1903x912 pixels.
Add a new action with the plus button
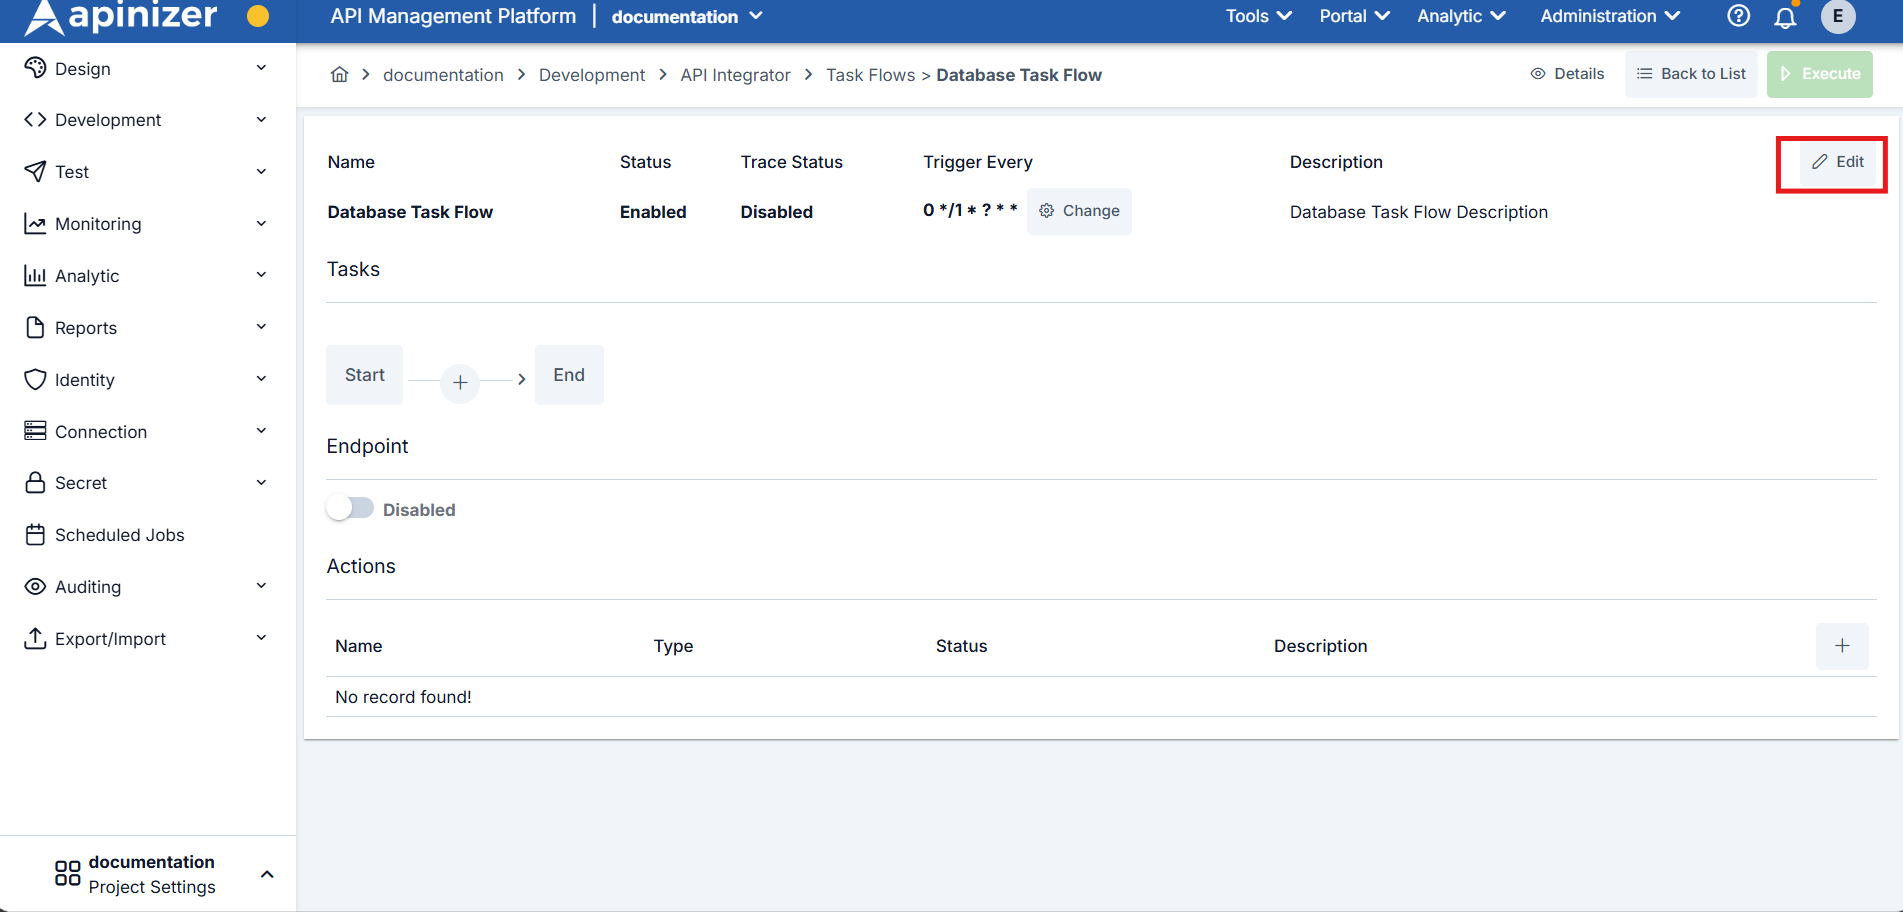click(1842, 646)
